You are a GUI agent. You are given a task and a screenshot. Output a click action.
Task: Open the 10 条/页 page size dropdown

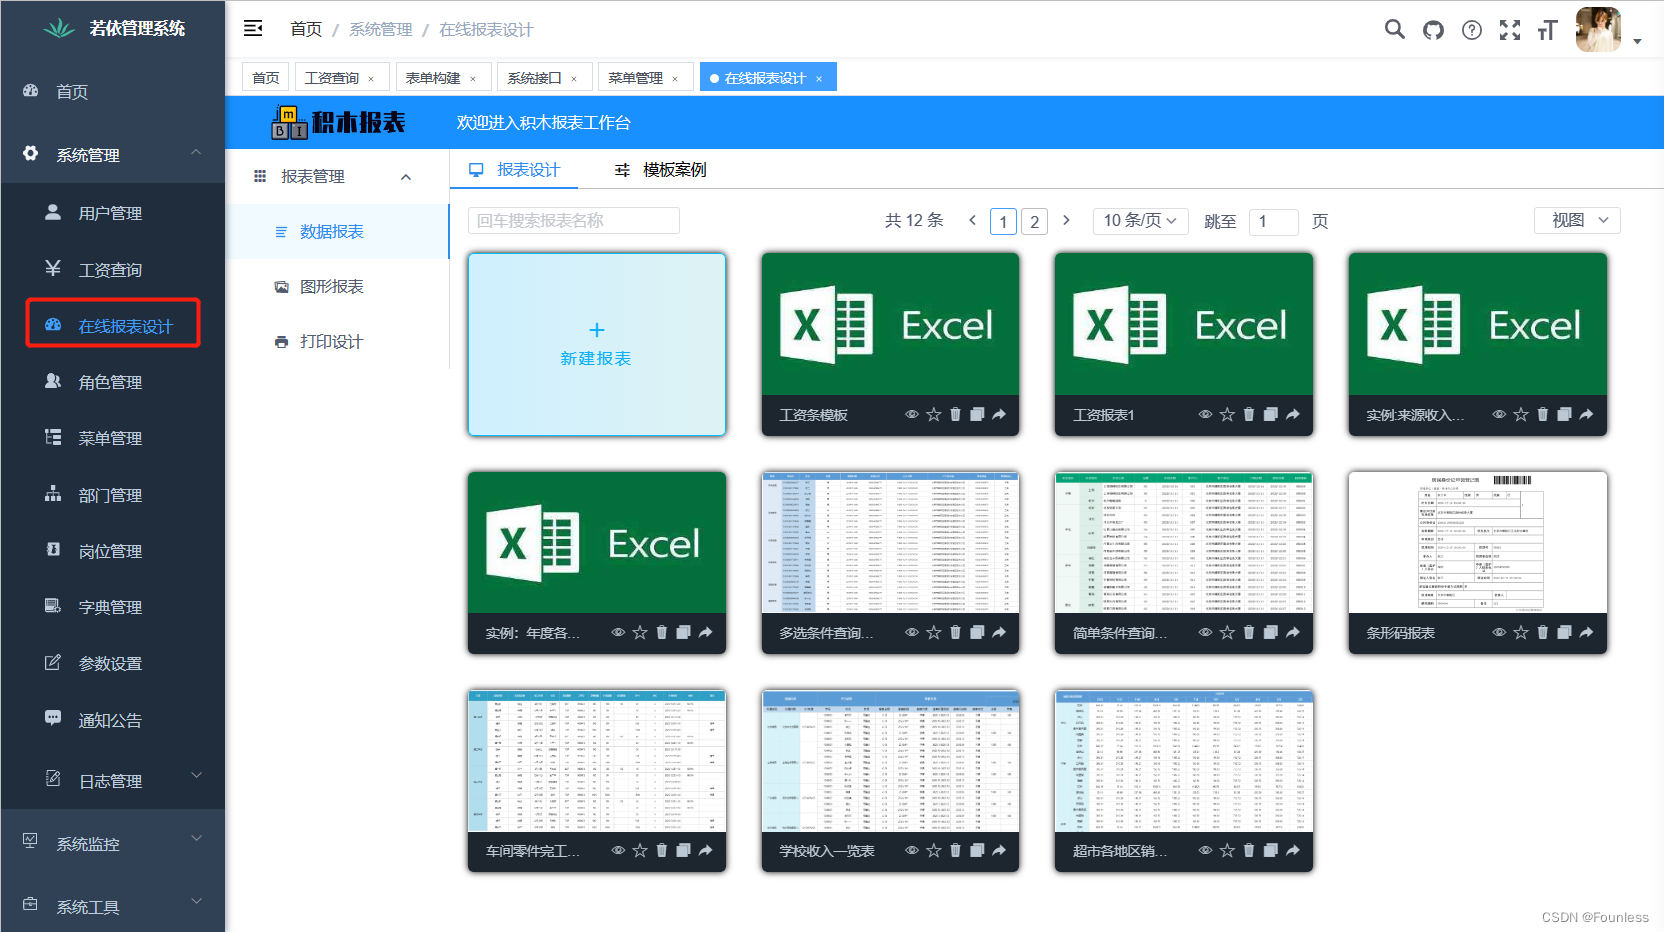click(1140, 220)
